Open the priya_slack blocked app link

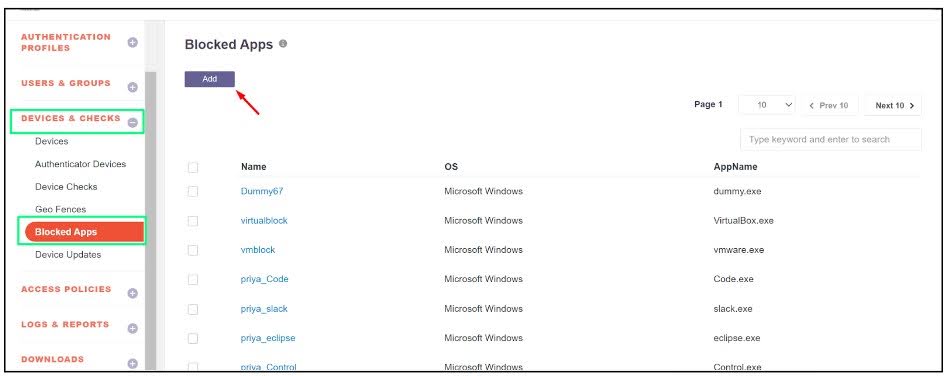click(x=264, y=309)
